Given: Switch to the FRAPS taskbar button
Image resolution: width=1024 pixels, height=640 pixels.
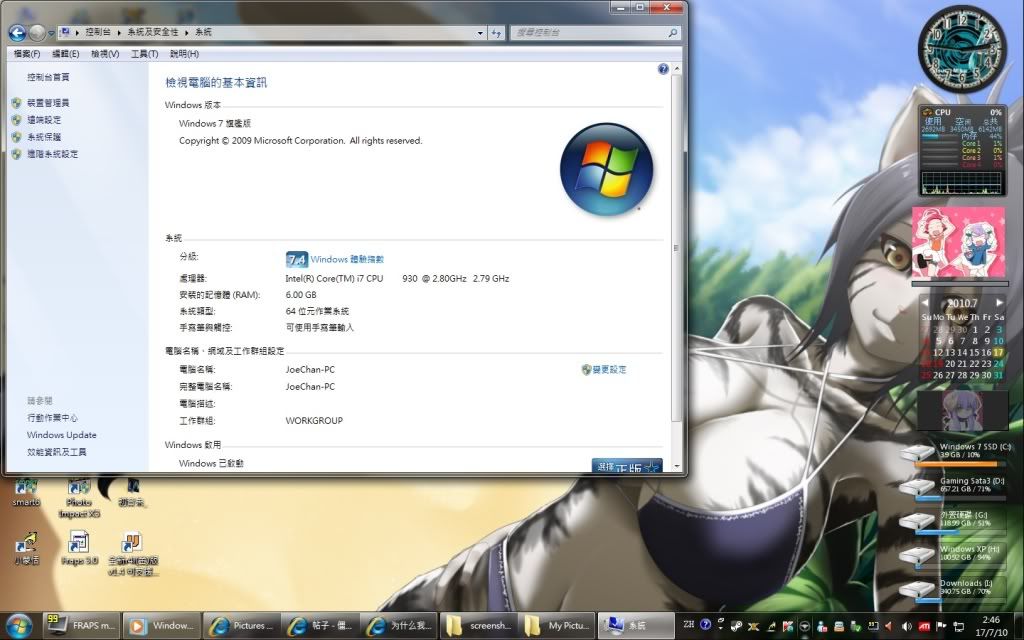Looking at the screenshot, I should tap(82, 626).
